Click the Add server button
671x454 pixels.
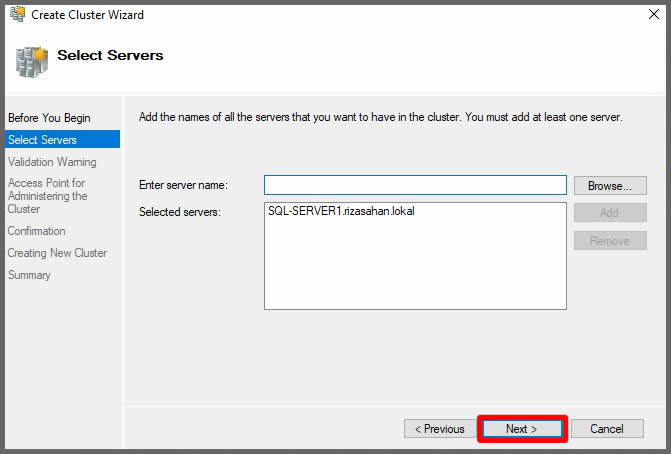click(609, 213)
